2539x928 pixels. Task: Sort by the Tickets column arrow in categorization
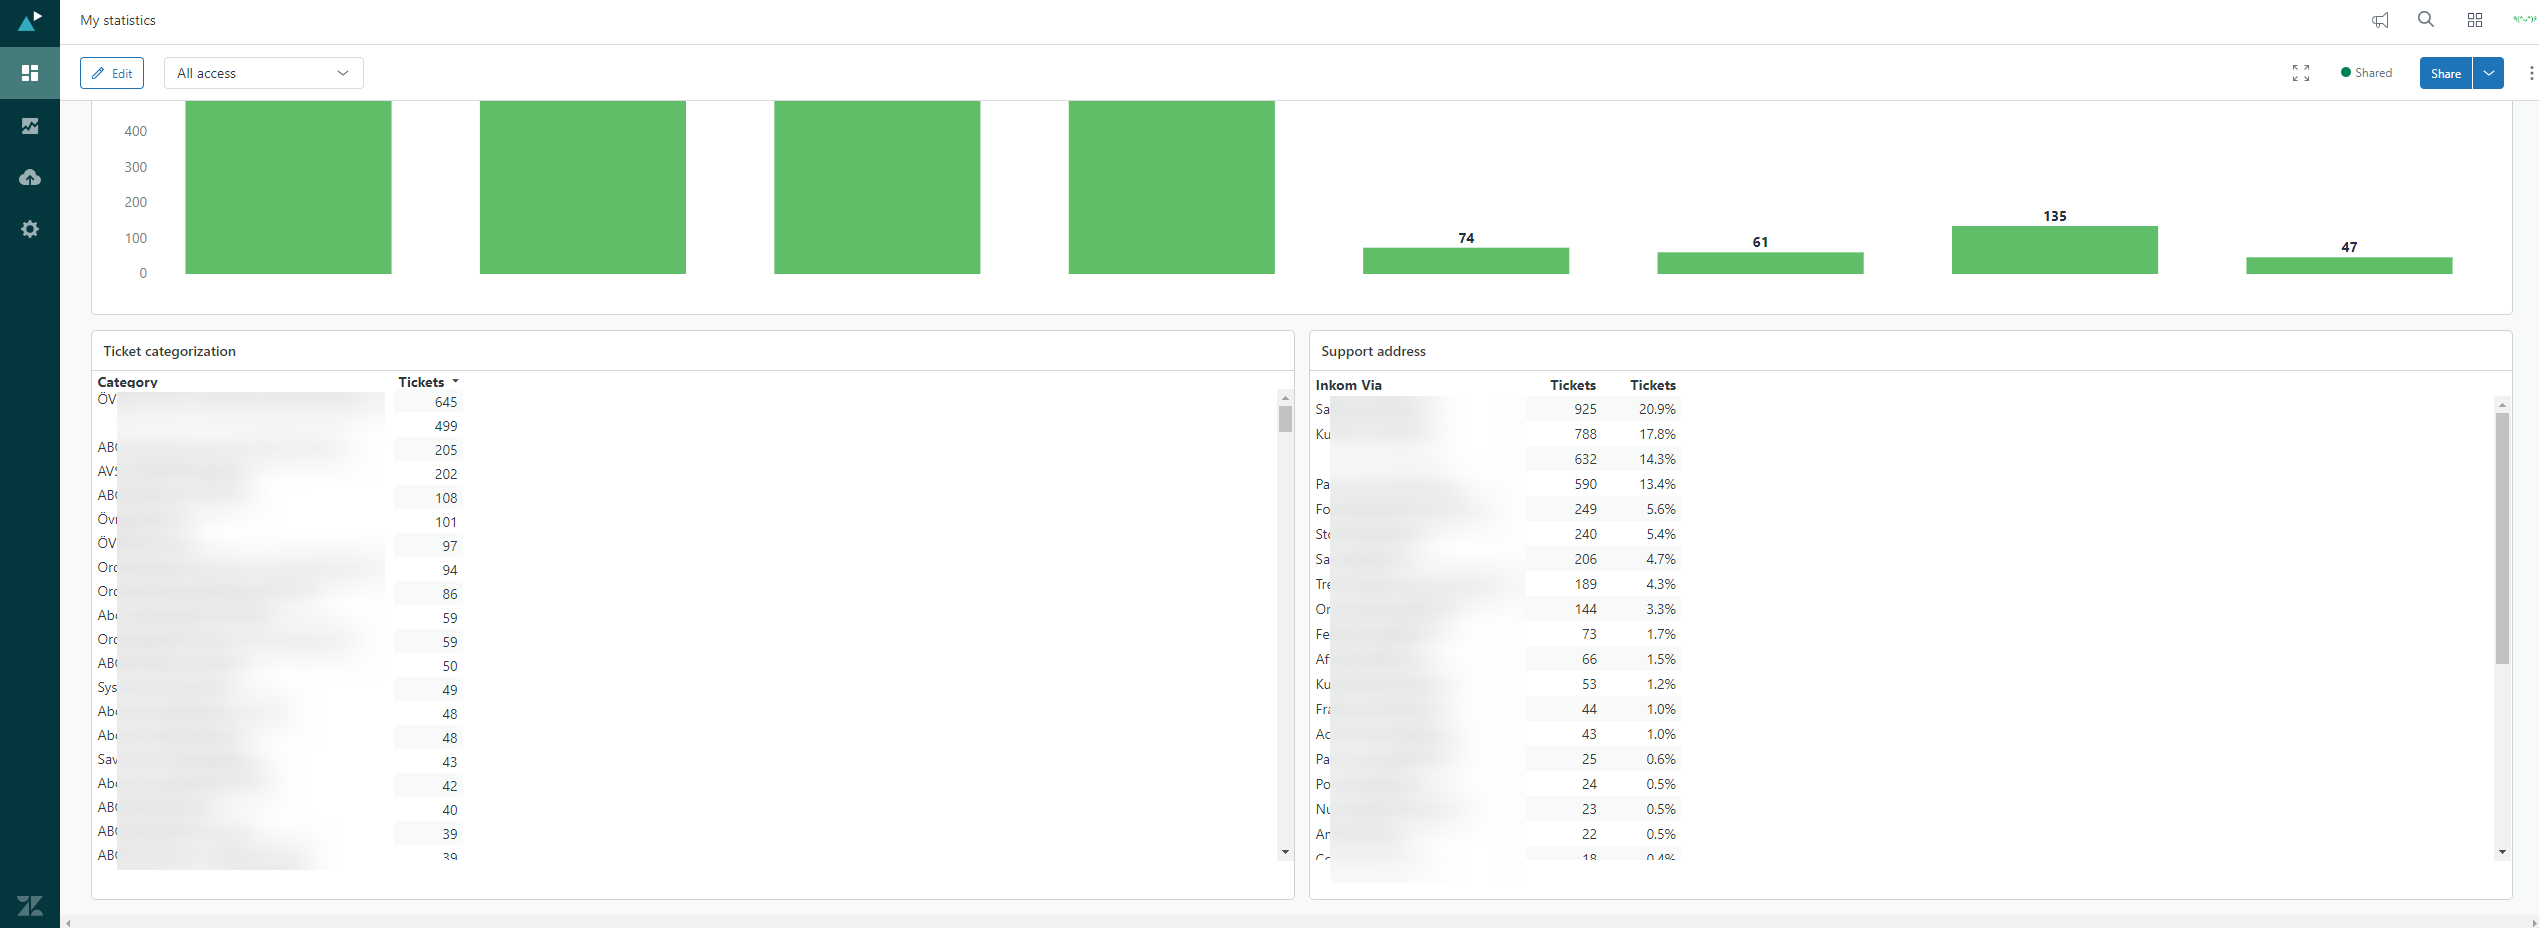pos(455,382)
